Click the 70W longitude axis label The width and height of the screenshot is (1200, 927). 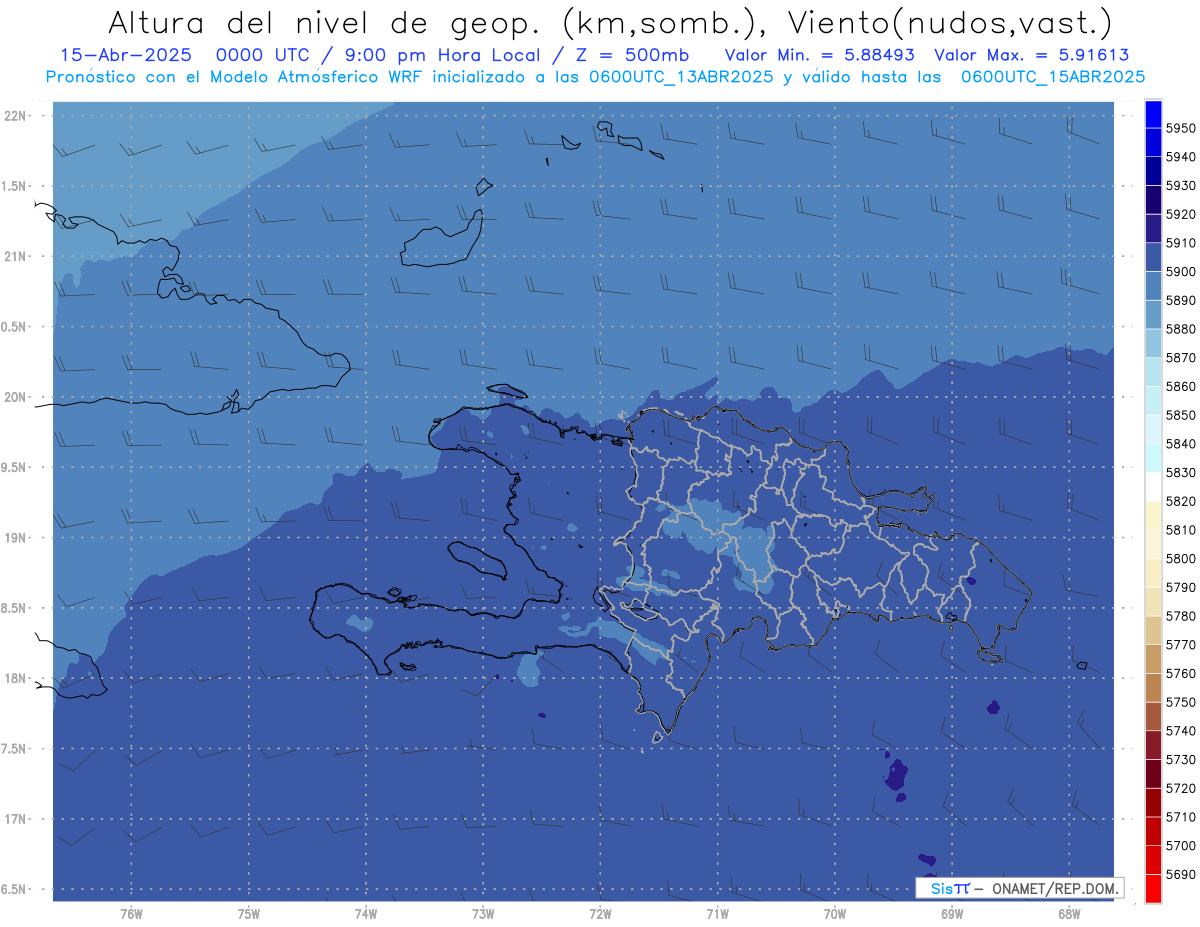835,914
